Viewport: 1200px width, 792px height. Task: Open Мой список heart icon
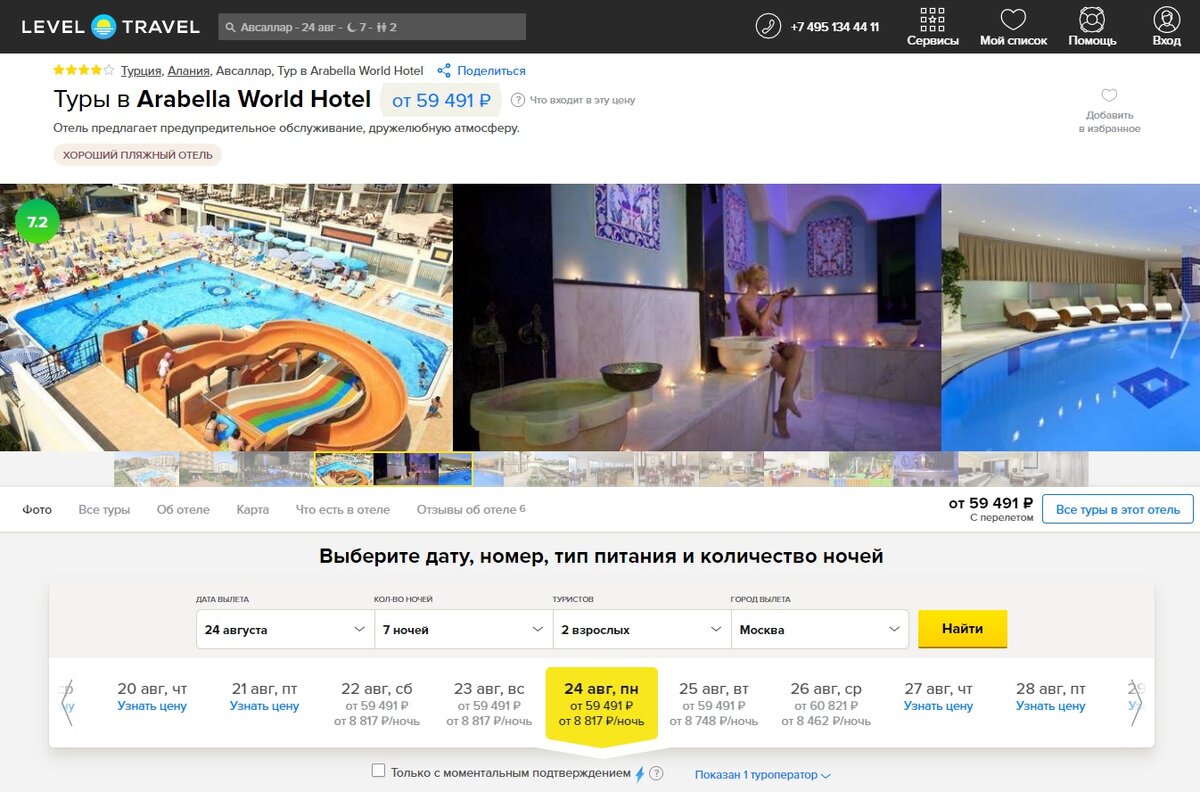click(1013, 19)
